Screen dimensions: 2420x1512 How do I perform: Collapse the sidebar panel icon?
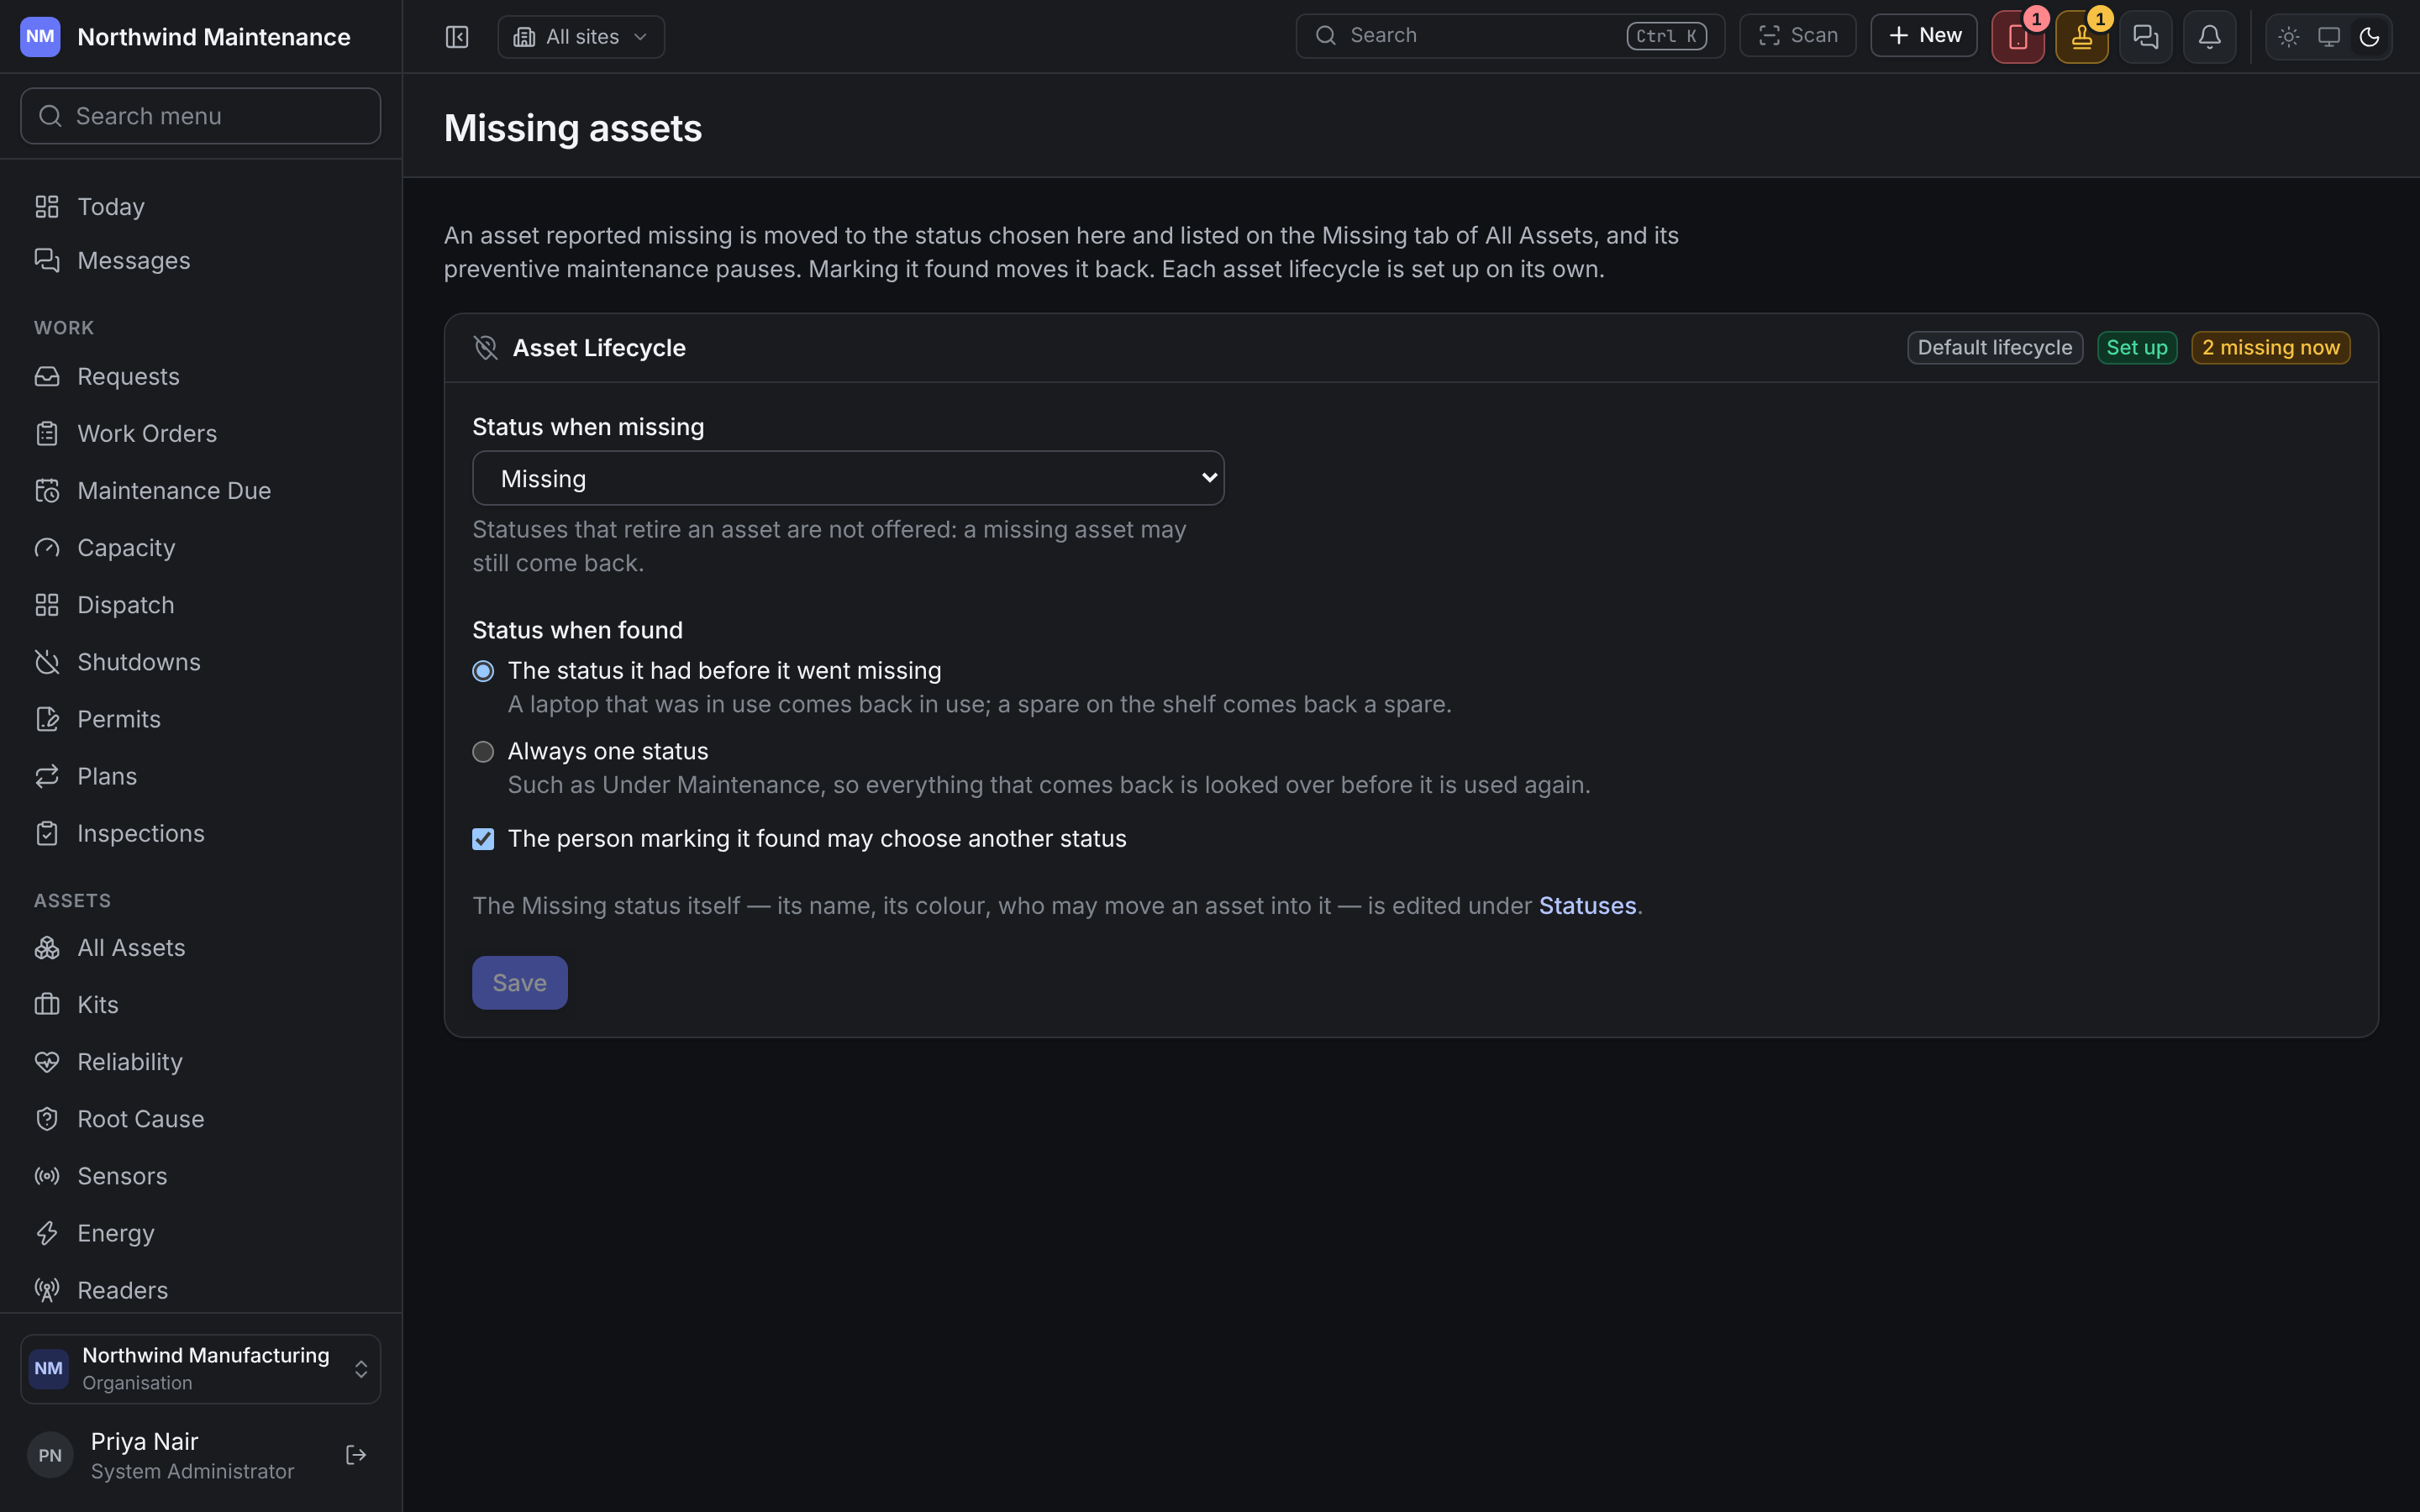(457, 37)
